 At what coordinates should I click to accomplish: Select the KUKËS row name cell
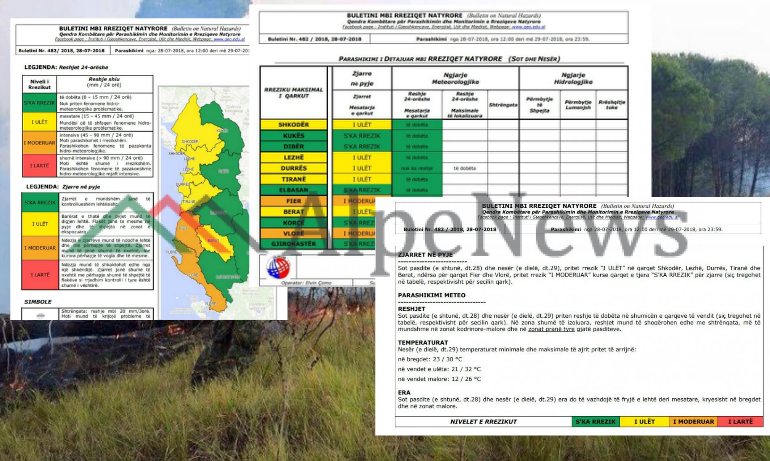coord(294,136)
